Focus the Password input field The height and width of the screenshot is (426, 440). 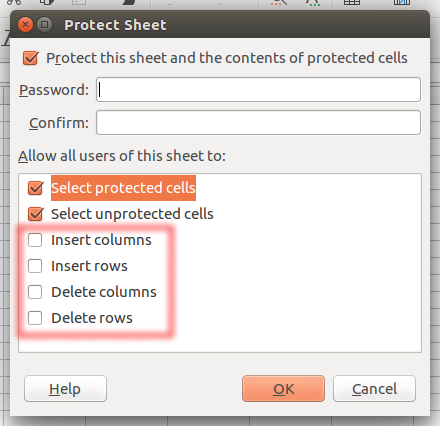coord(258,90)
